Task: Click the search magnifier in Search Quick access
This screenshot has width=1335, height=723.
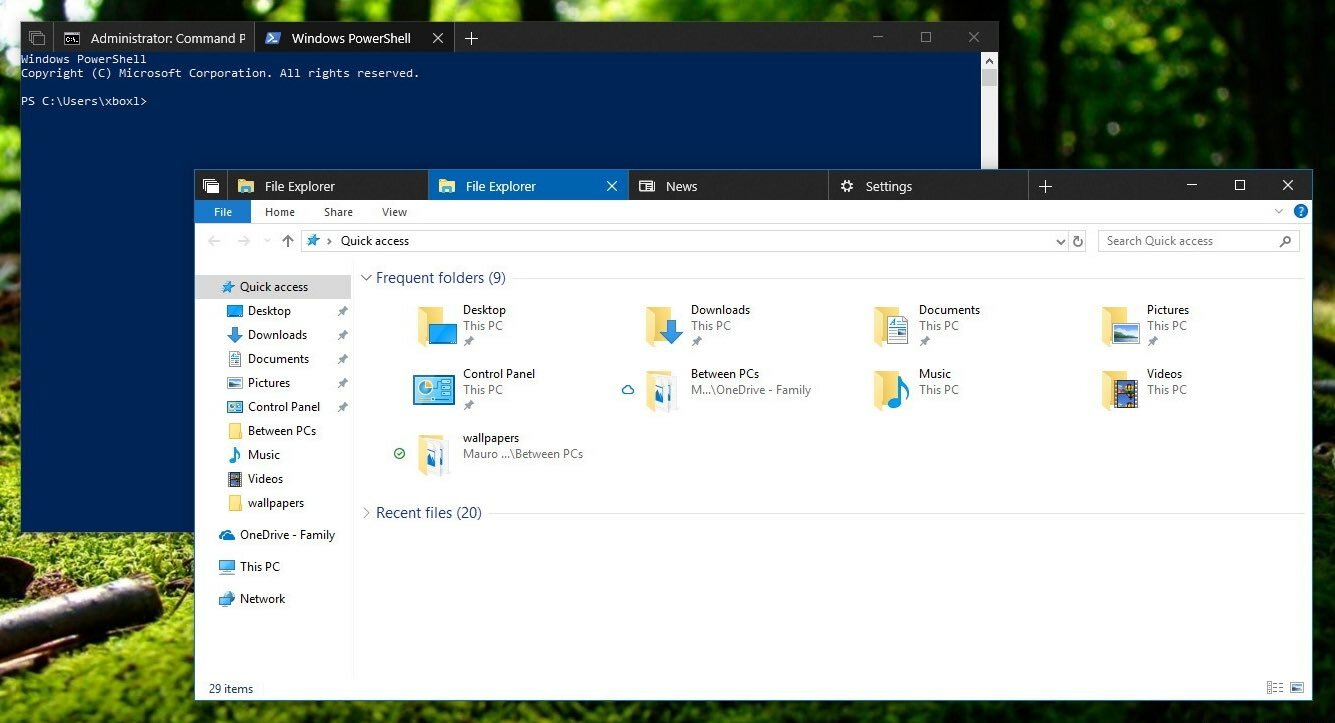Action: click(x=1286, y=241)
